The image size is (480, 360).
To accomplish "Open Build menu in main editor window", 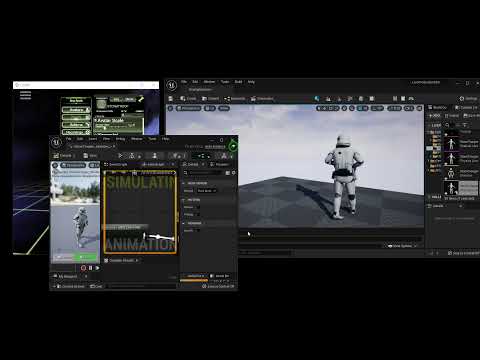I will click(x=238, y=82).
